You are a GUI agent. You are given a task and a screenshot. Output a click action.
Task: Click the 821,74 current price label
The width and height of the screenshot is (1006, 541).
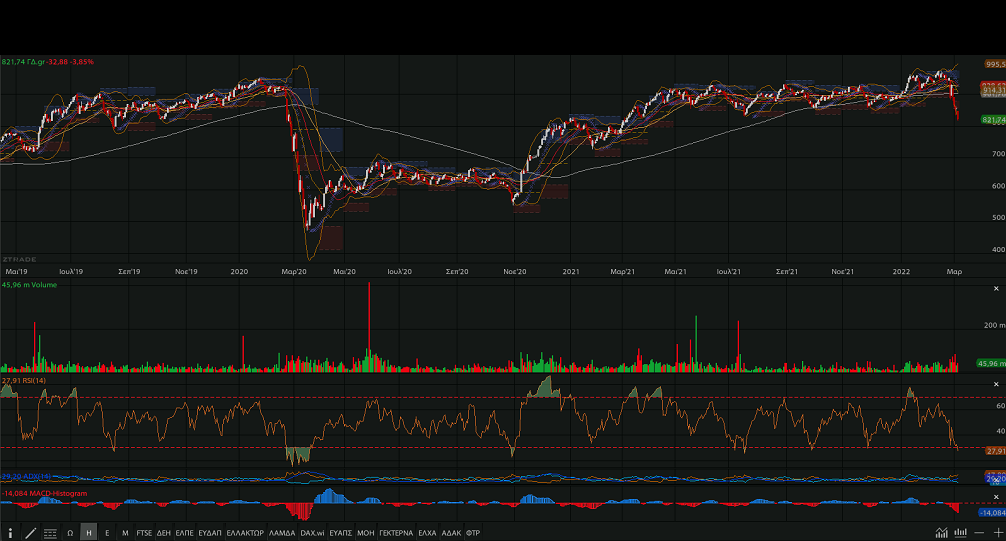coord(993,120)
